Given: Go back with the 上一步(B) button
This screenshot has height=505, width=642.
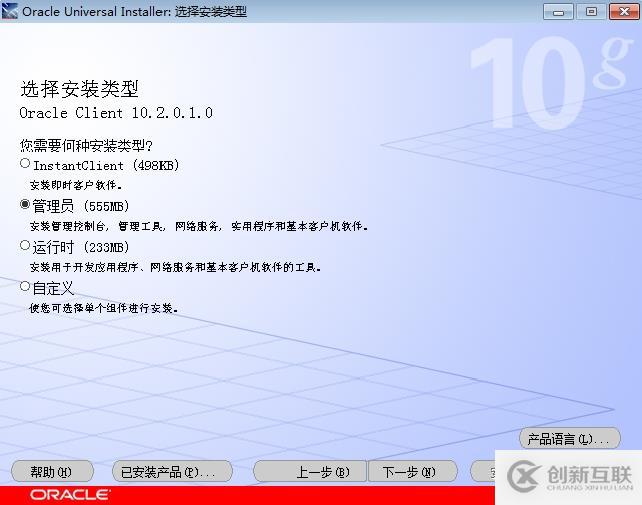Looking at the screenshot, I should point(310,472).
